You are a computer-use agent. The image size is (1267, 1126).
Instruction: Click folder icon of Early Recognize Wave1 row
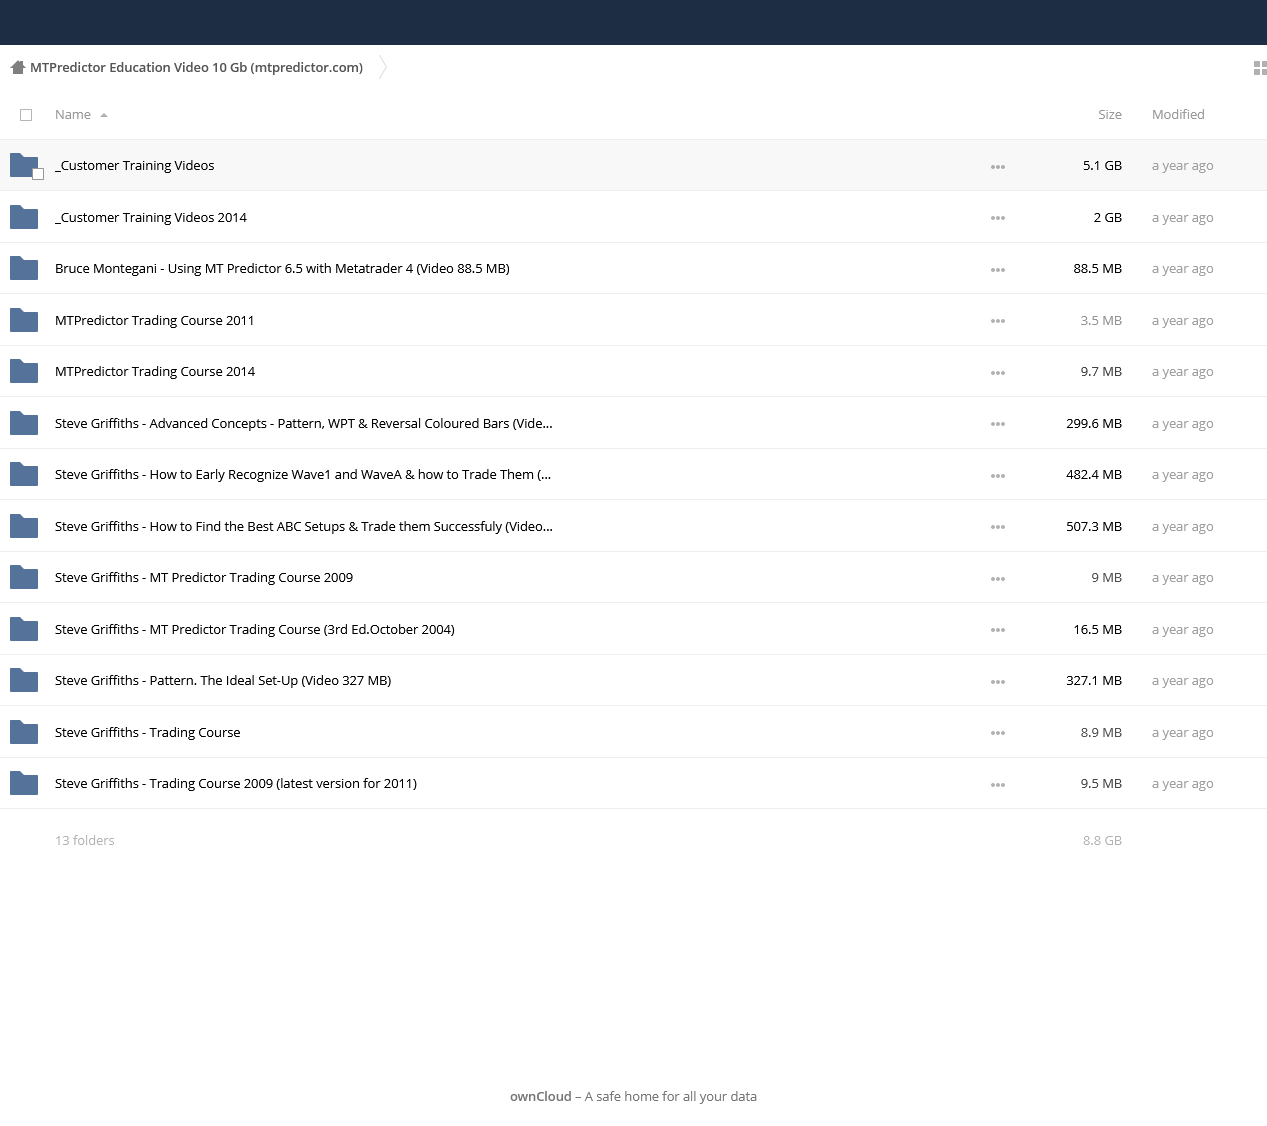[x=24, y=474]
